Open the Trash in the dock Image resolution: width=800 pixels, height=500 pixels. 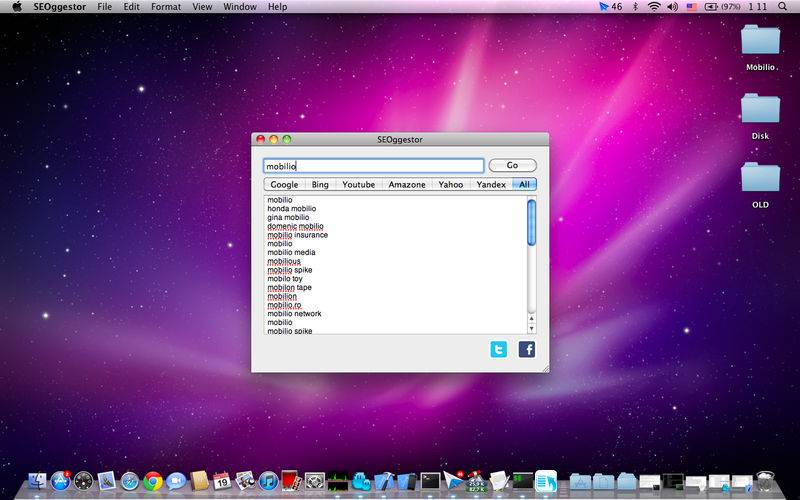(x=764, y=481)
